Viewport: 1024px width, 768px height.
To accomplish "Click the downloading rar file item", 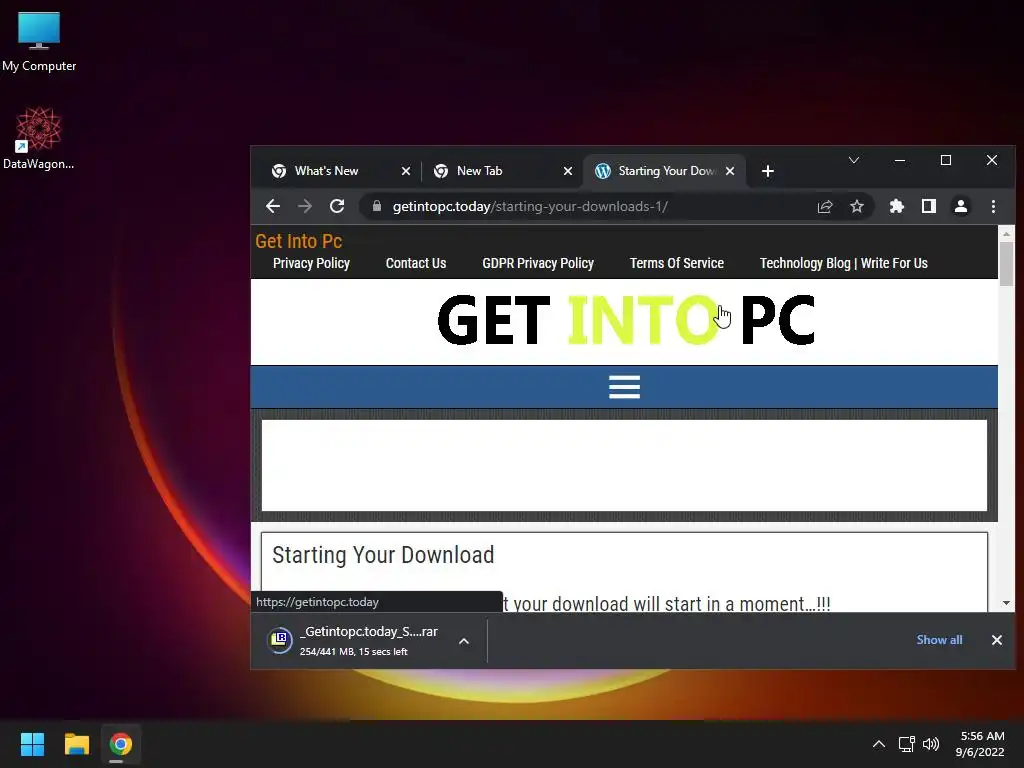I will 368,641.
